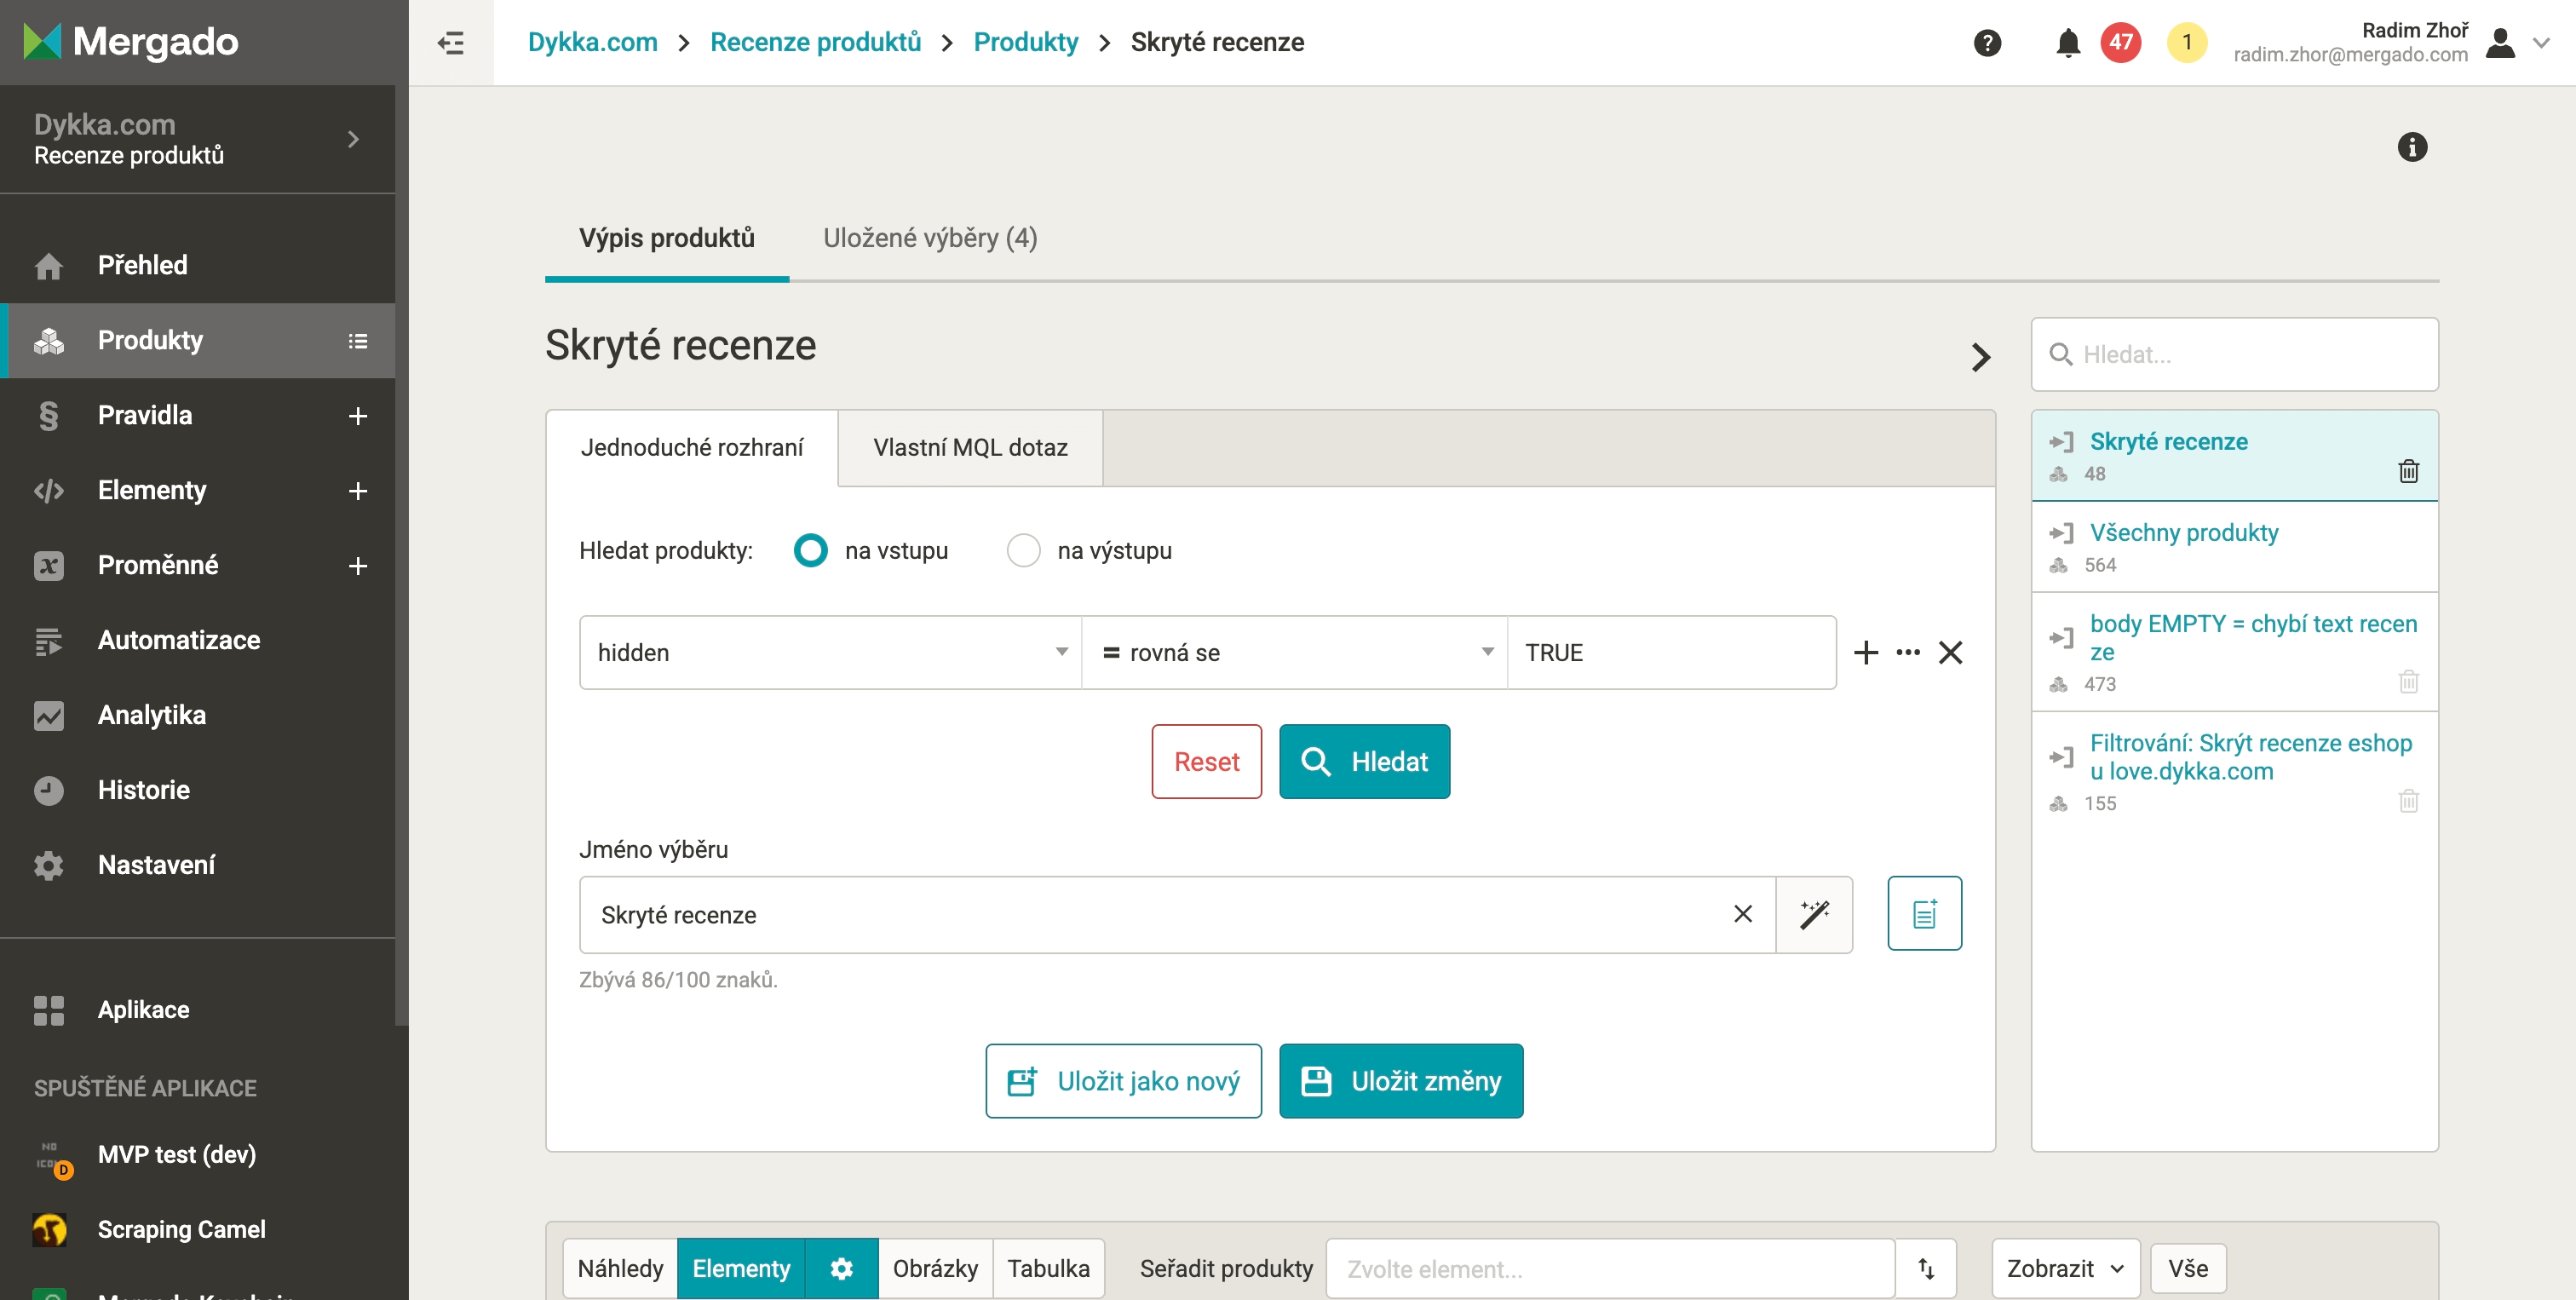Toggle product sort order arrows
This screenshot has width=2576, height=1300.
tap(1926, 1268)
